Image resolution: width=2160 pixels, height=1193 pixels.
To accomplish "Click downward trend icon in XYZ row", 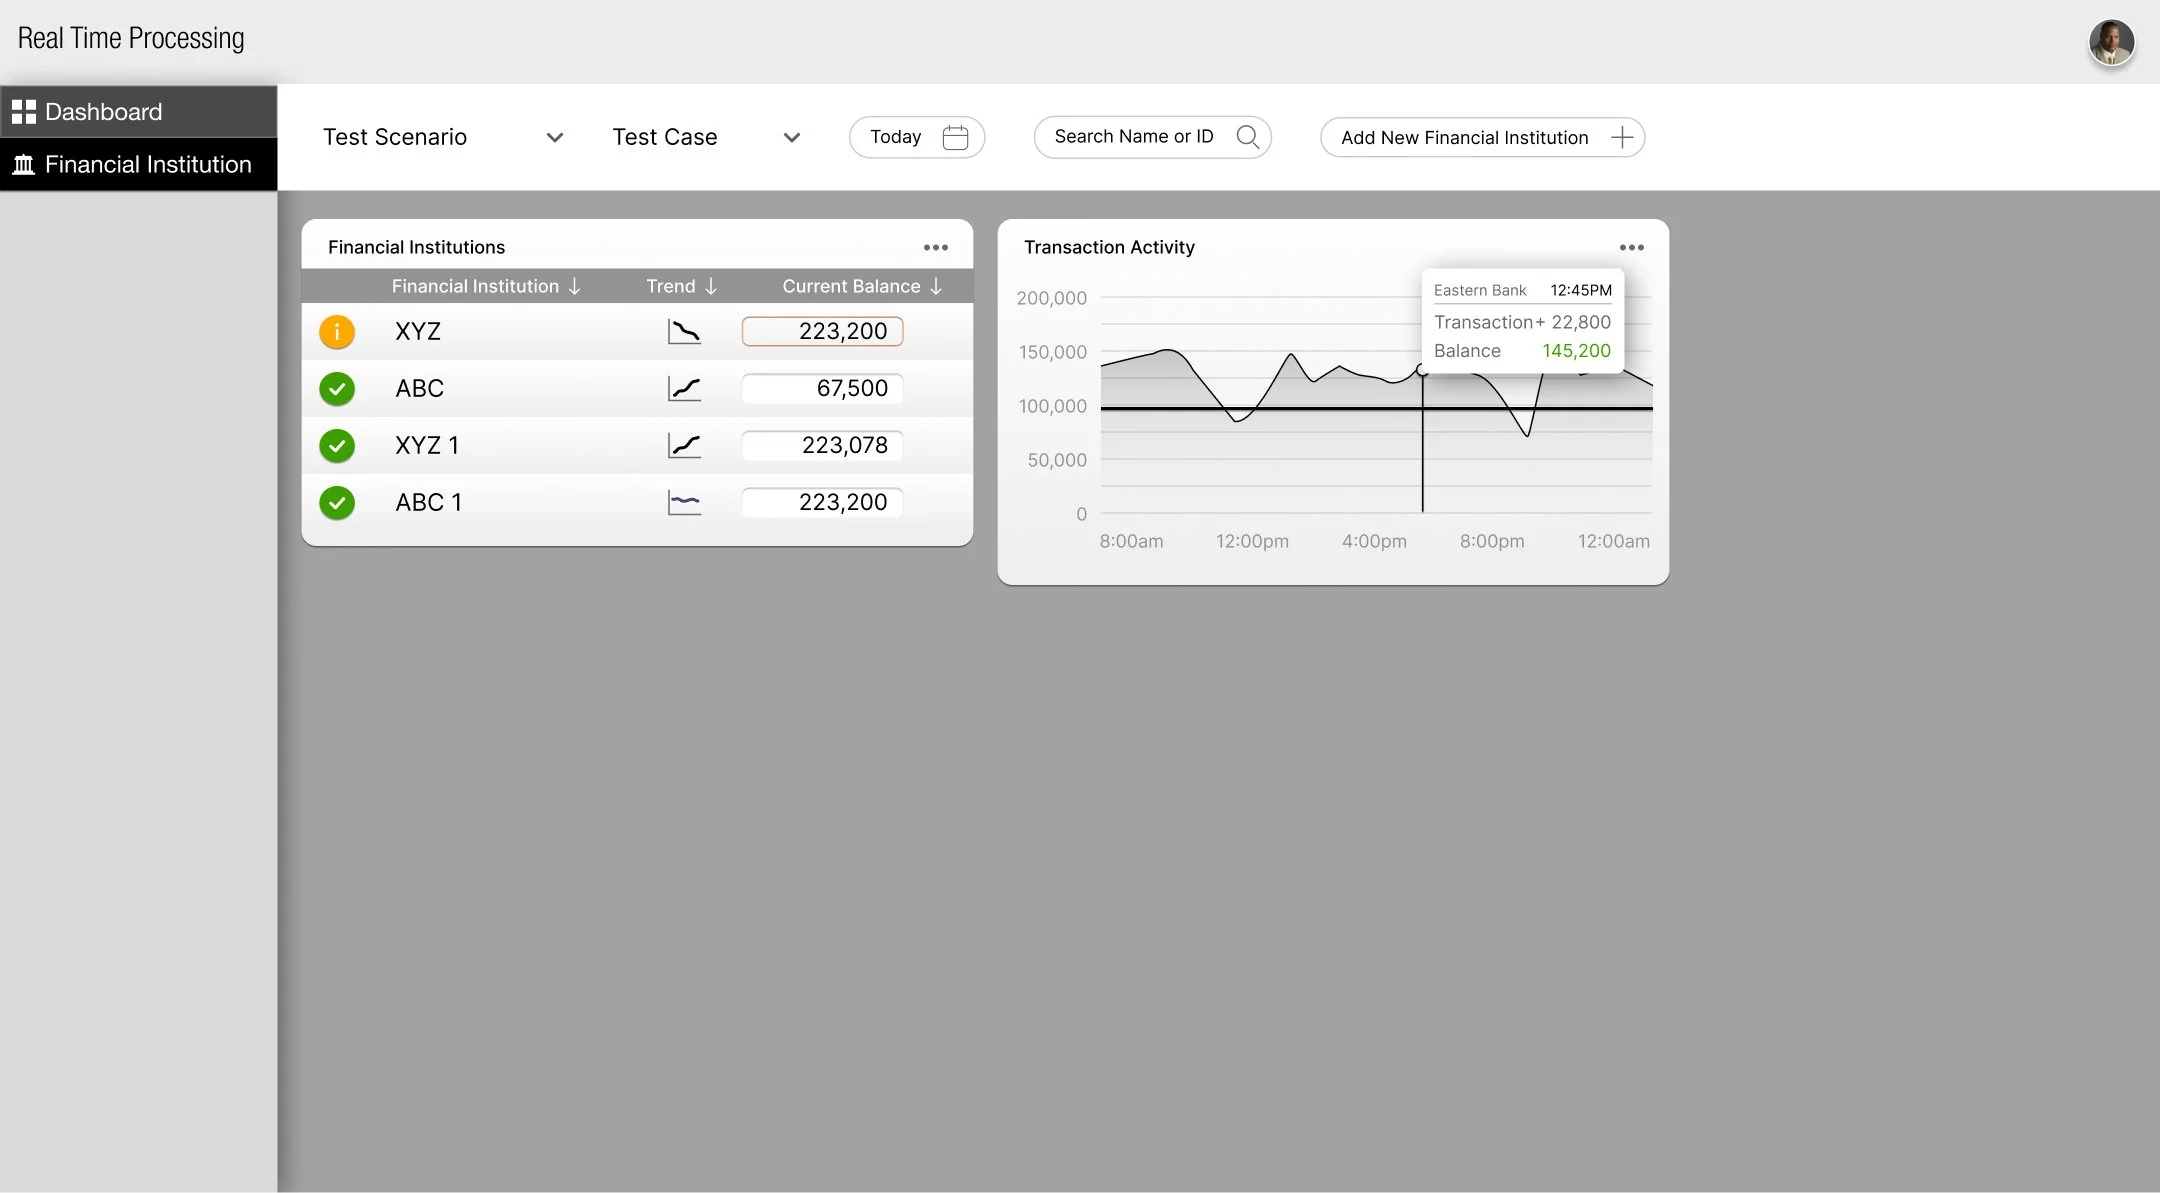I will pyautogui.click(x=684, y=331).
